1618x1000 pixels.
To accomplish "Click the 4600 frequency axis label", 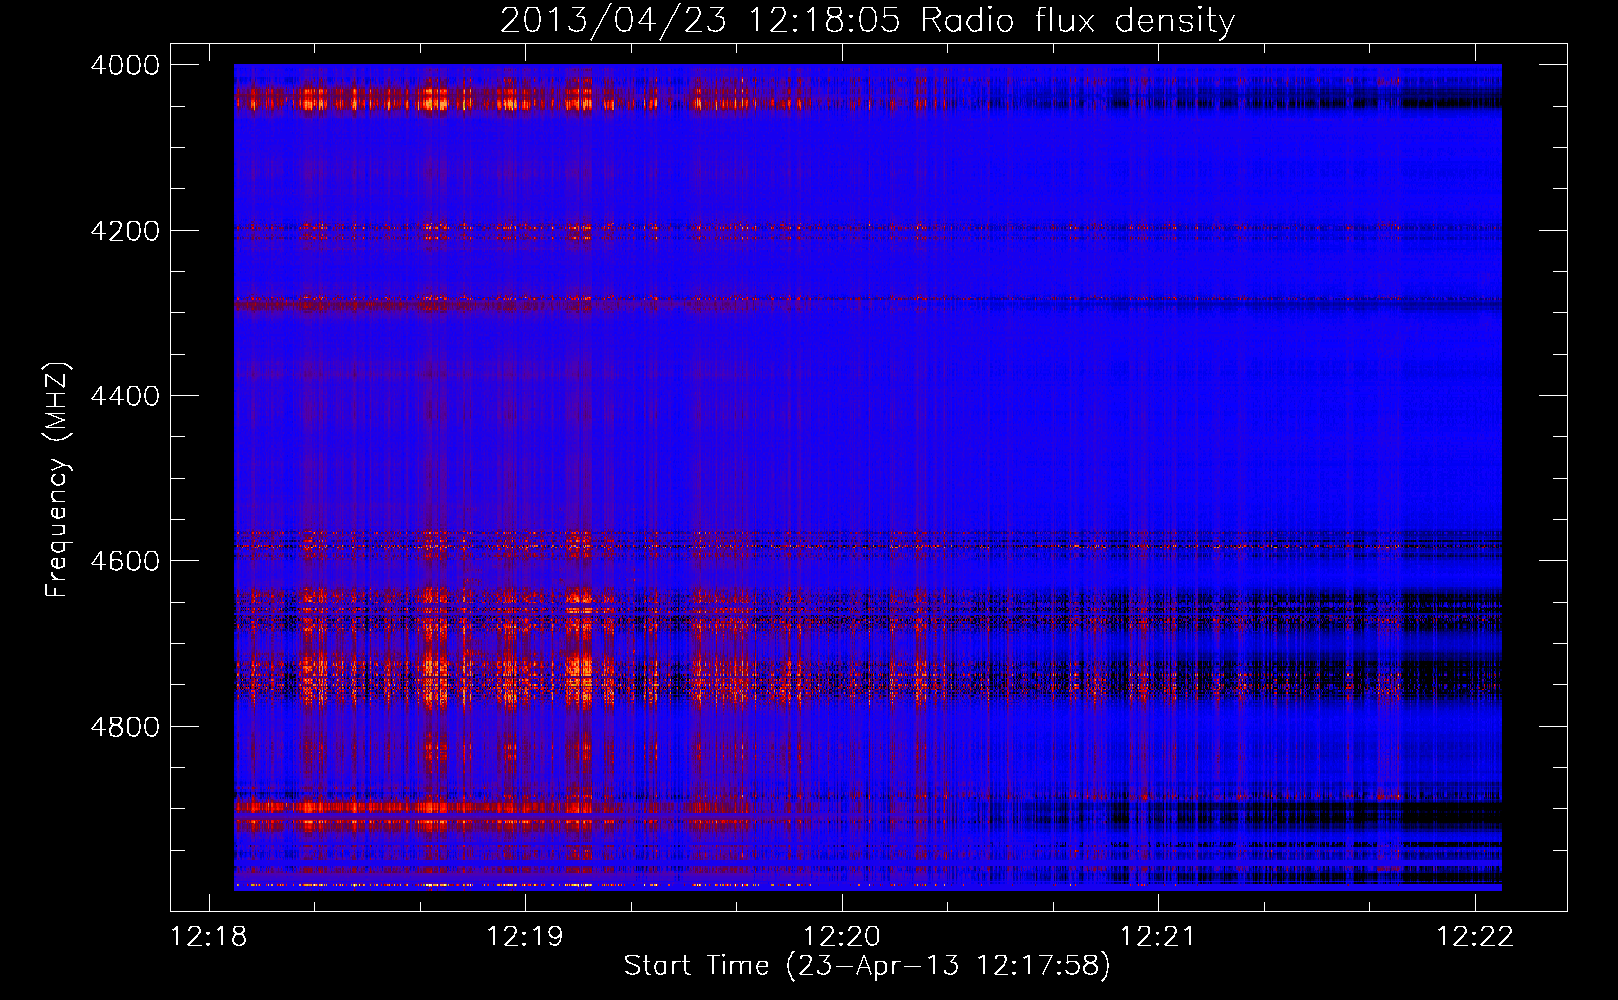I will pyautogui.click(x=125, y=561).
